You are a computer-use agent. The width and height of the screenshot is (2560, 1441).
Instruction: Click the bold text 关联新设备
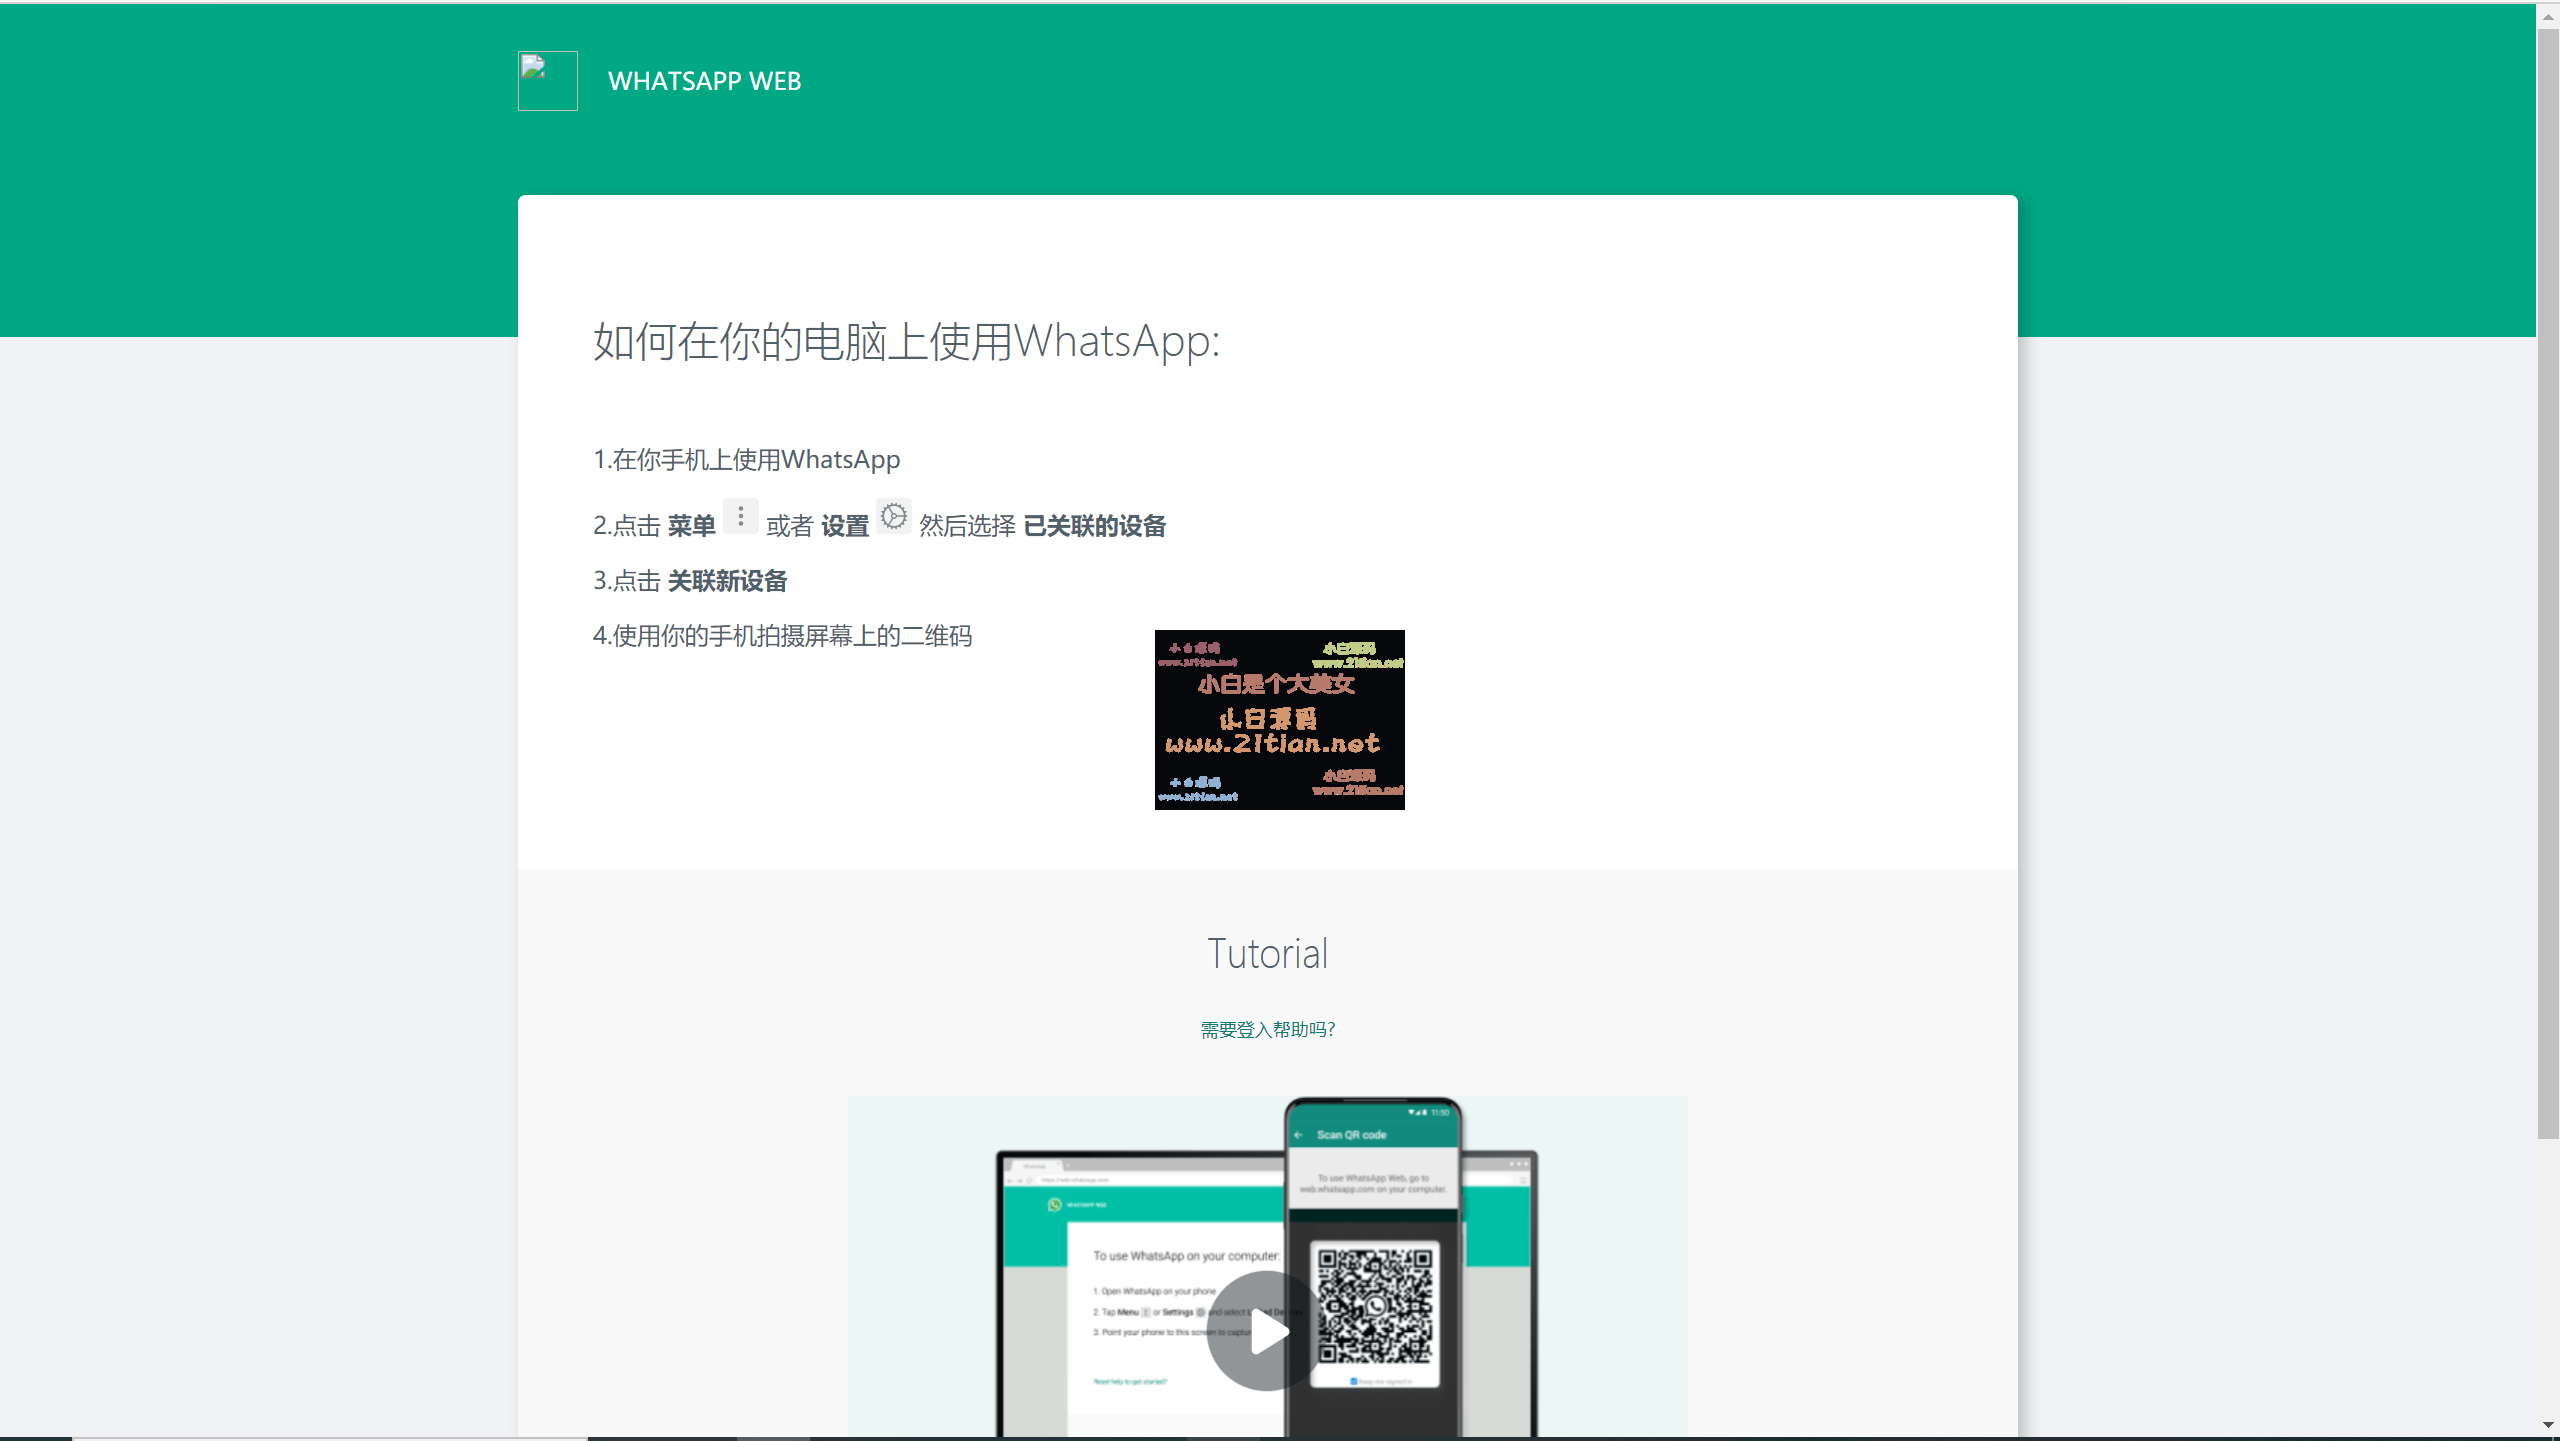727,581
